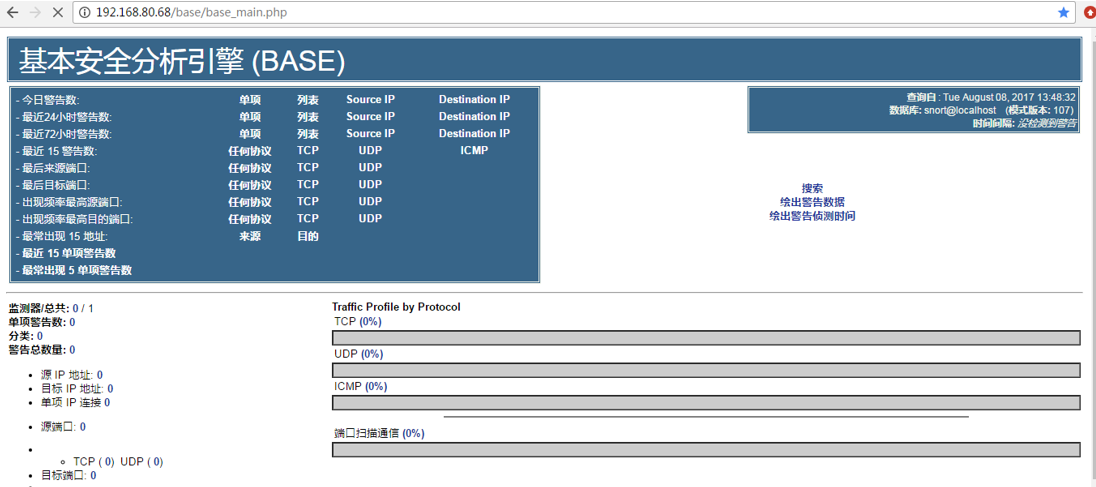Click the 目标 IP 地址 count
1096x487 pixels.
coord(110,388)
